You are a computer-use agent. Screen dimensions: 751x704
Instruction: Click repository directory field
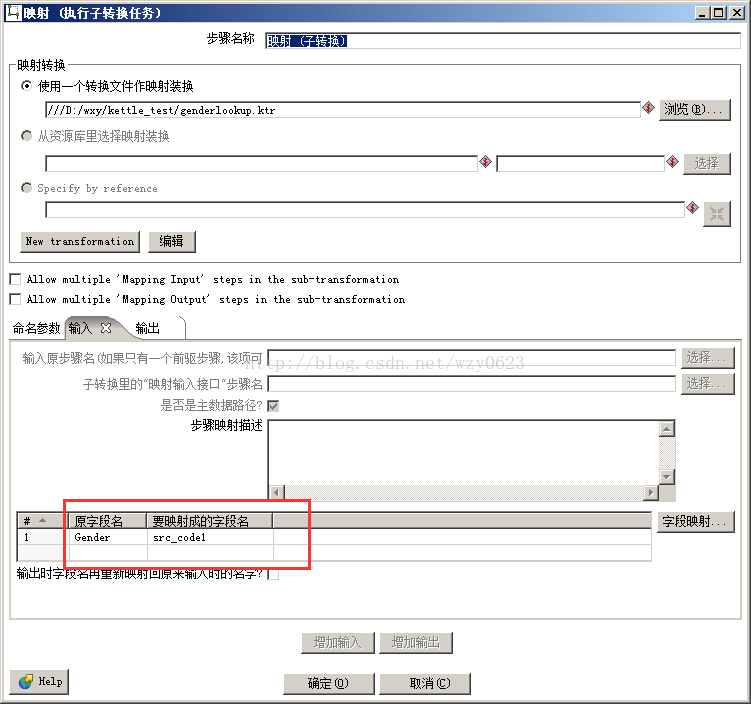[x=580, y=164]
